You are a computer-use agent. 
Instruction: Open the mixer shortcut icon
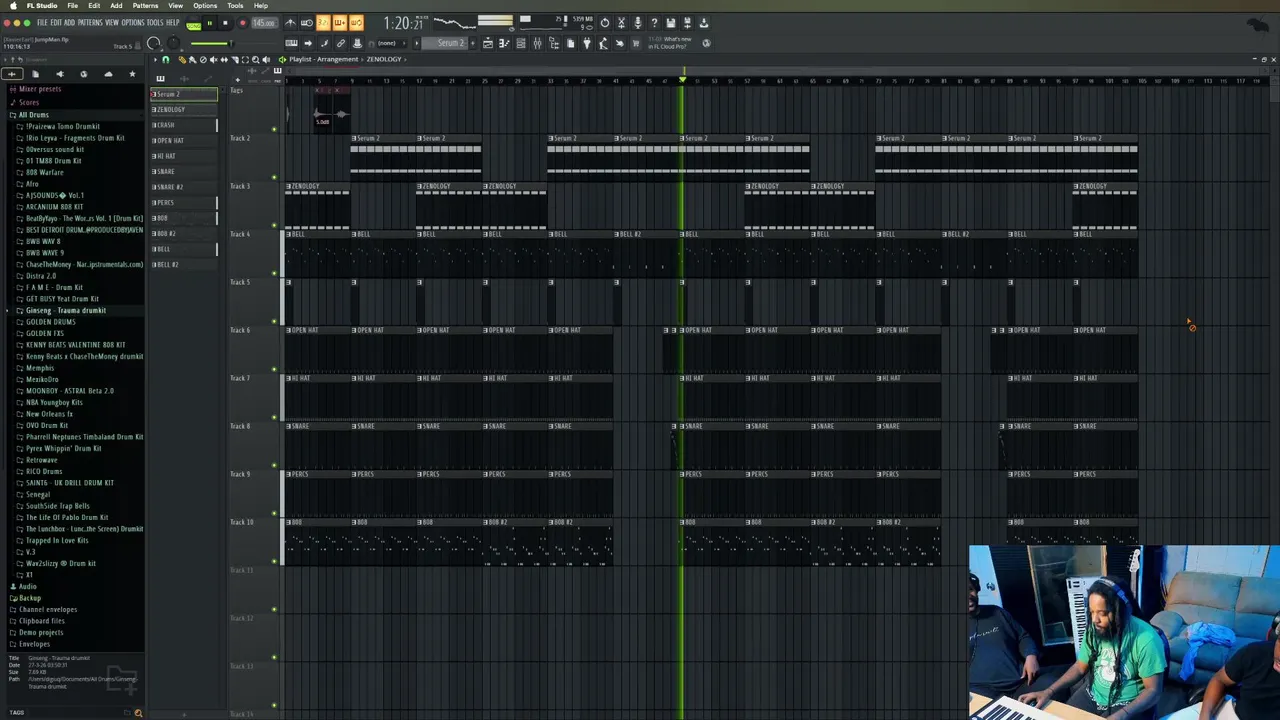pos(537,43)
